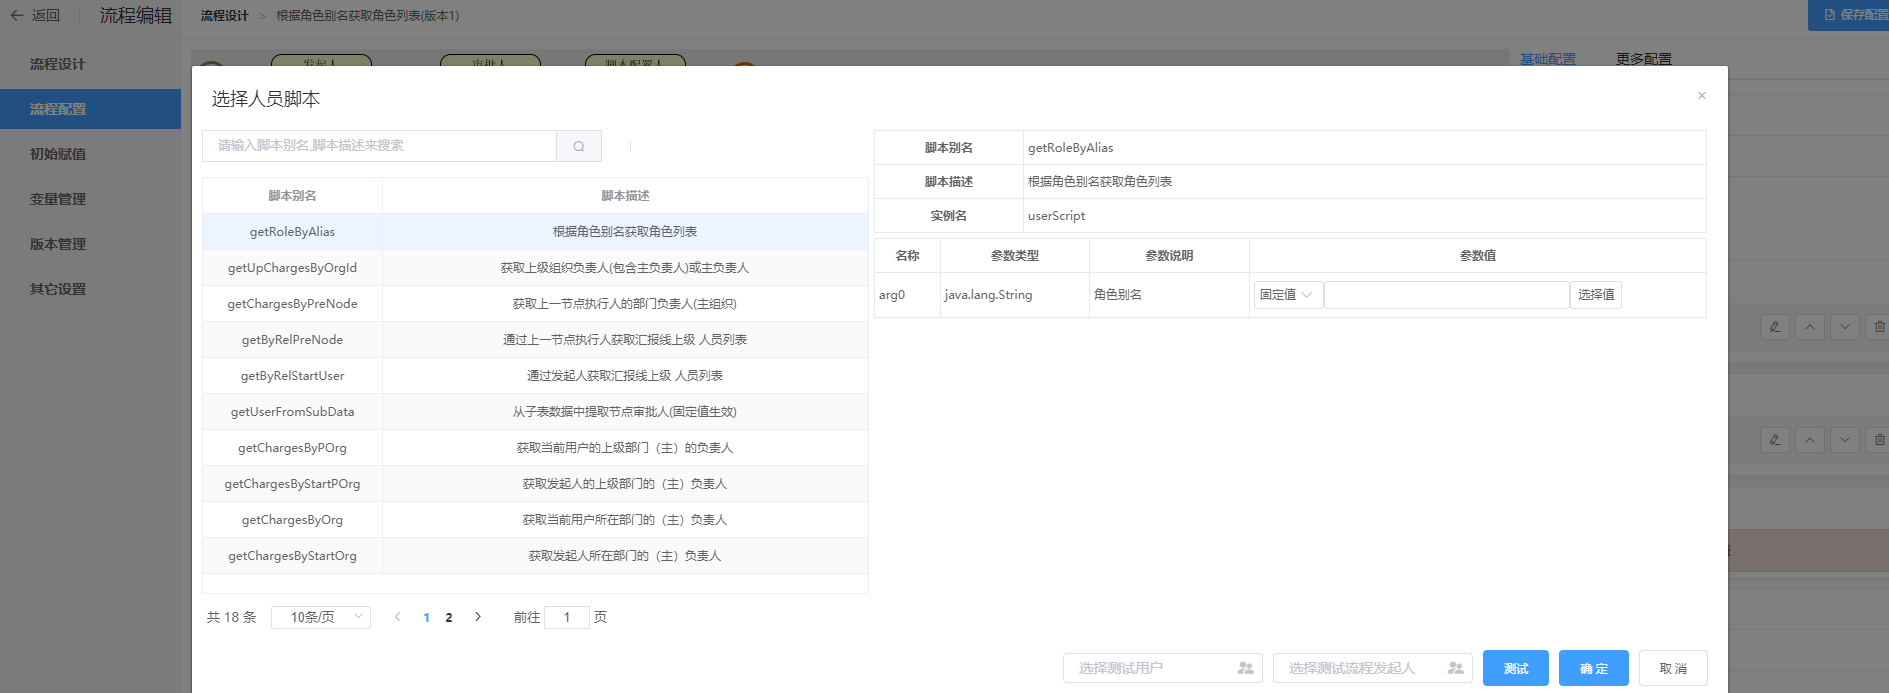Go to previous page arrow

coord(397,617)
